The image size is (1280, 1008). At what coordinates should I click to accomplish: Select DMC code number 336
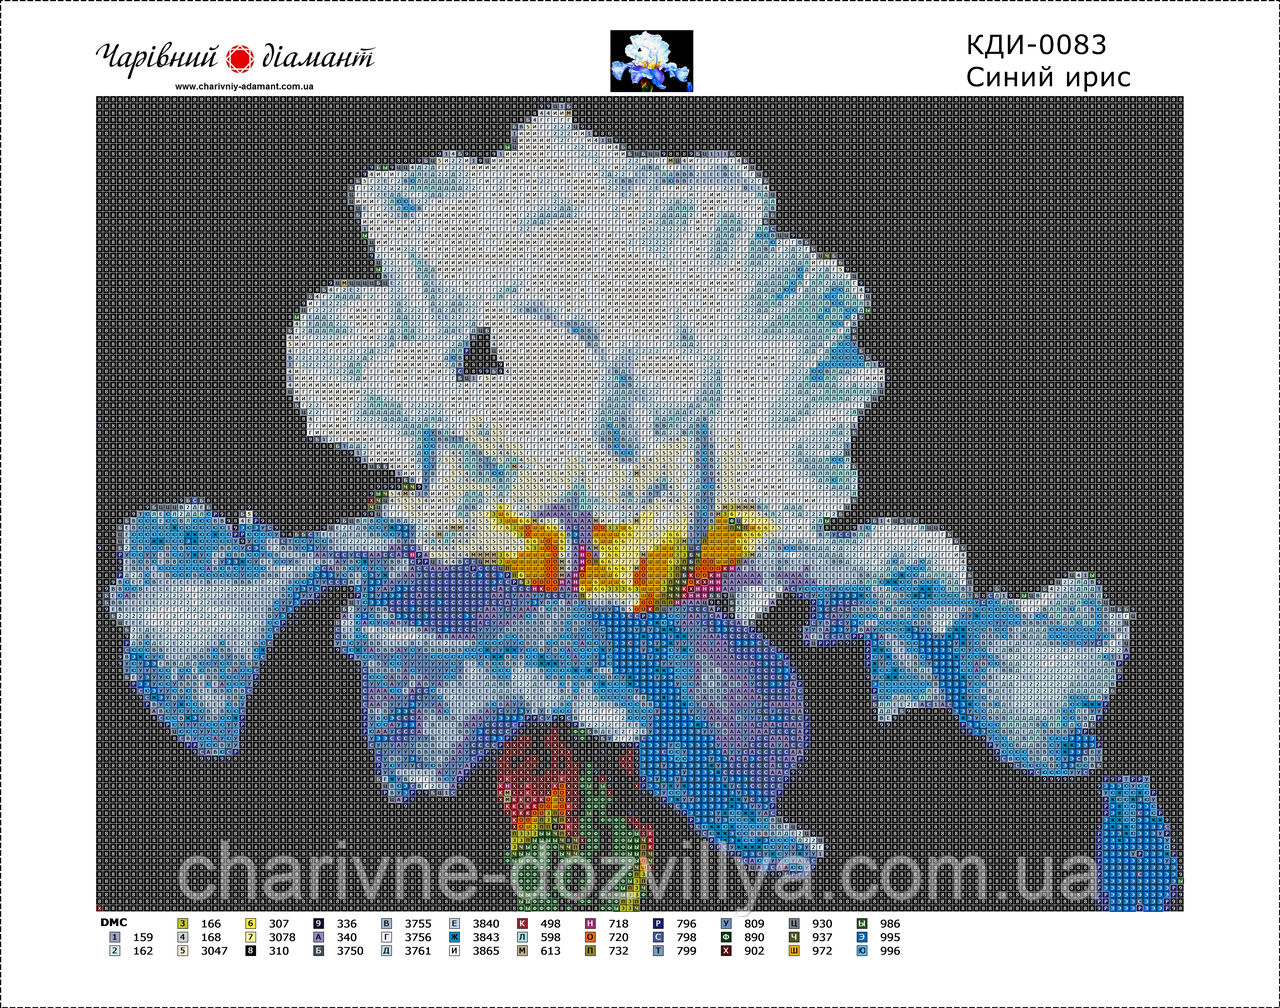point(346,924)
